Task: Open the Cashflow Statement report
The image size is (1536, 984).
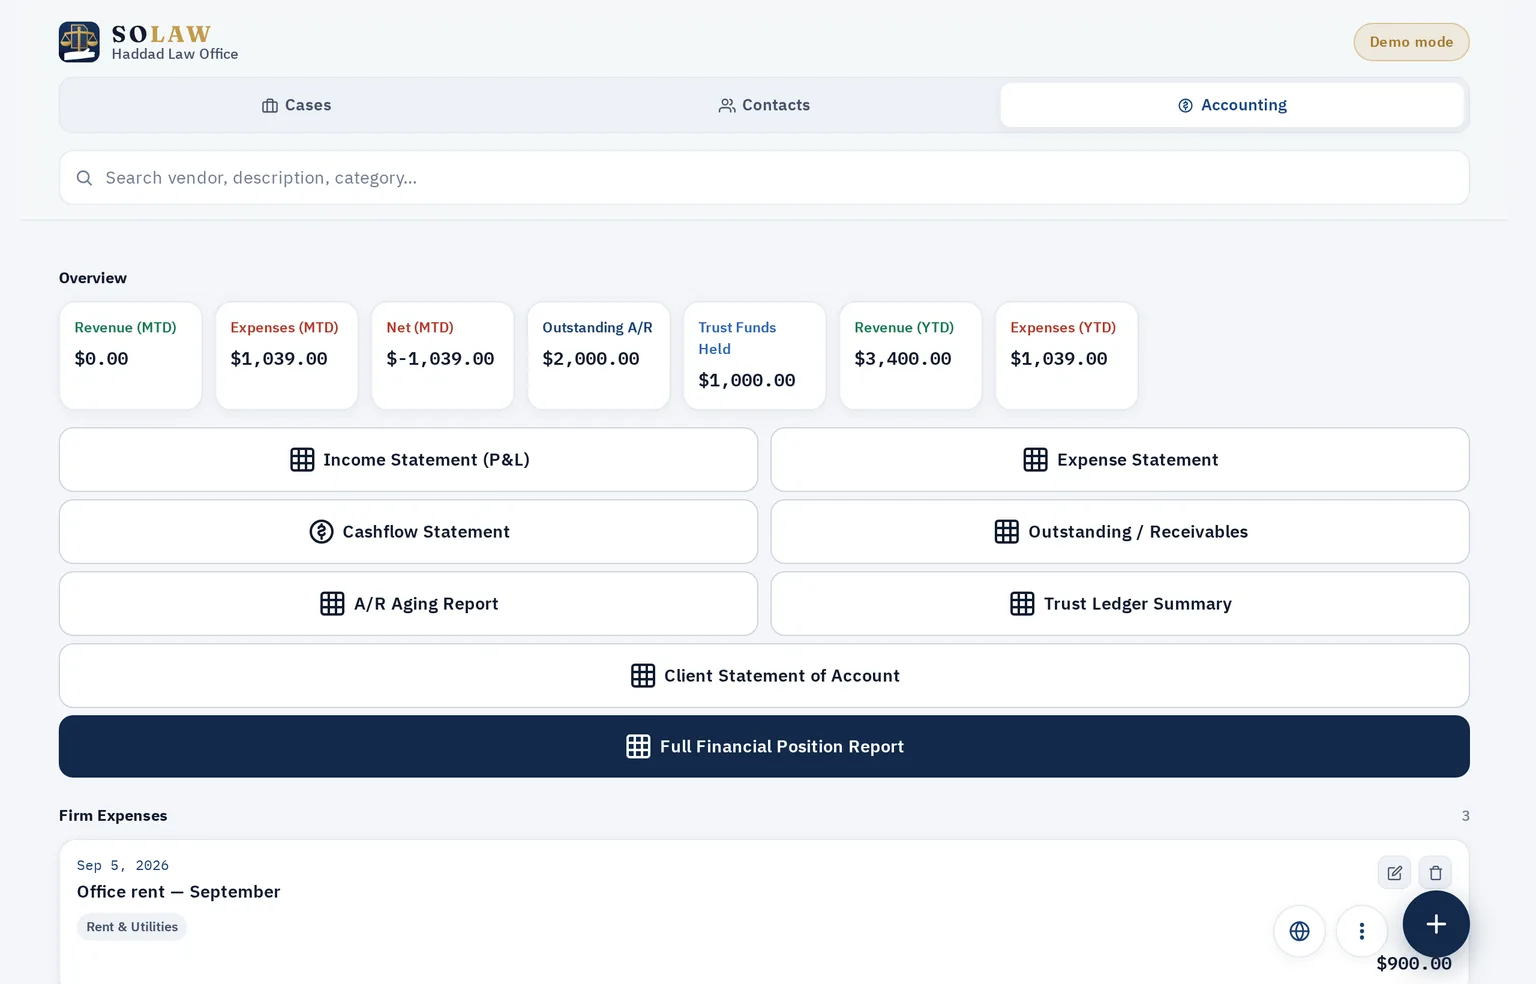Action: pyautogui.click(x=408, y=532)
